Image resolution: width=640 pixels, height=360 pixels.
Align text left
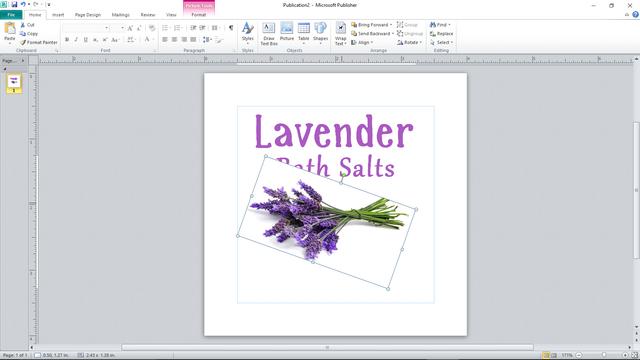pos(165,40)
